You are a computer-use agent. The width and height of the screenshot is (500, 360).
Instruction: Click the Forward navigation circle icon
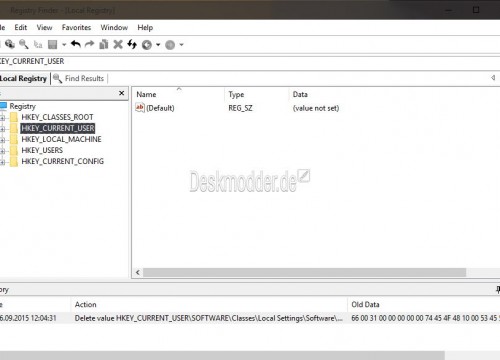(x=170, y=45)
